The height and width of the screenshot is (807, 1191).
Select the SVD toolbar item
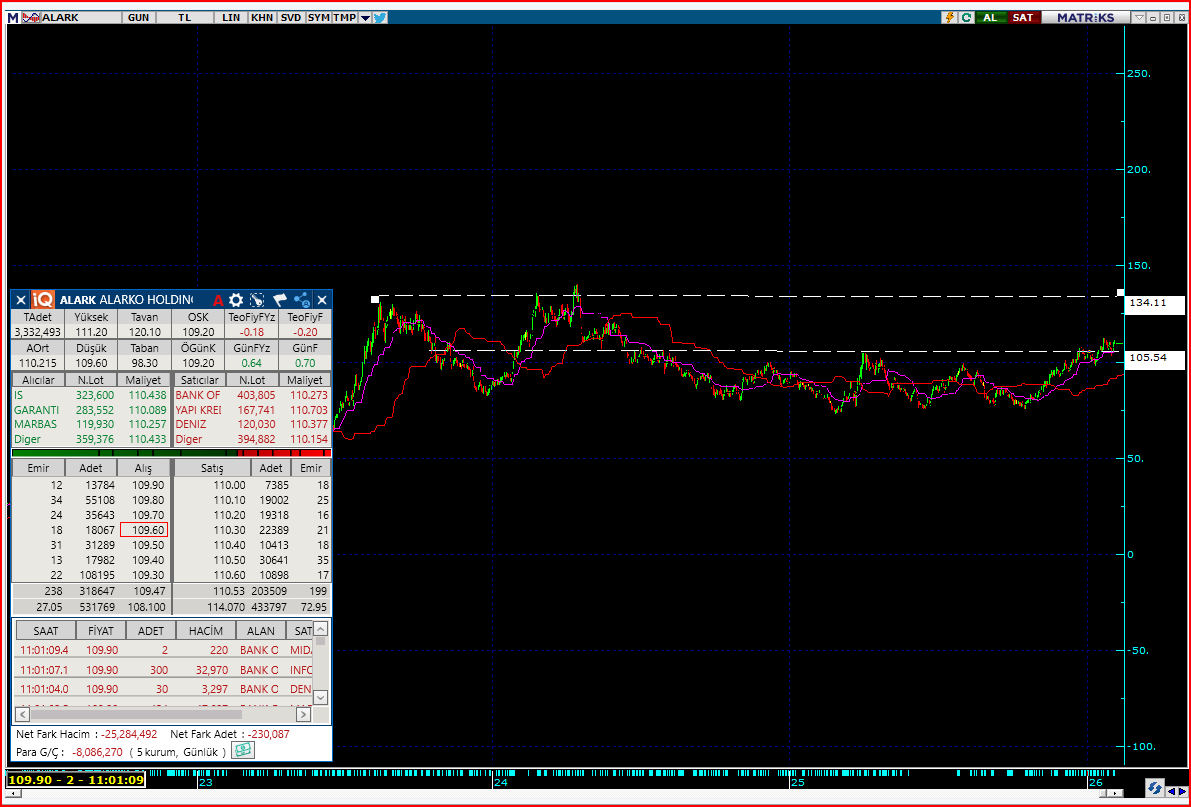coord(290,17)
